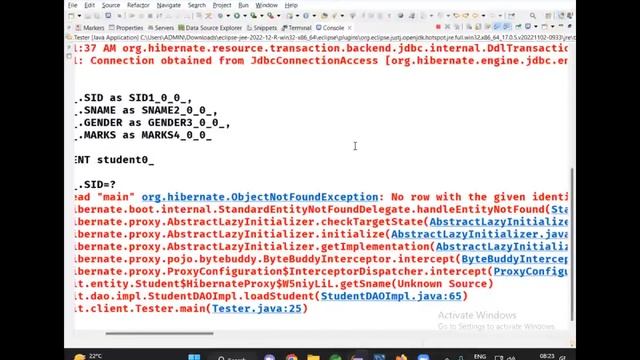This screenshot has height=360, width=640.
Task: Click the red Terminate button in Console
Action: 438,27
